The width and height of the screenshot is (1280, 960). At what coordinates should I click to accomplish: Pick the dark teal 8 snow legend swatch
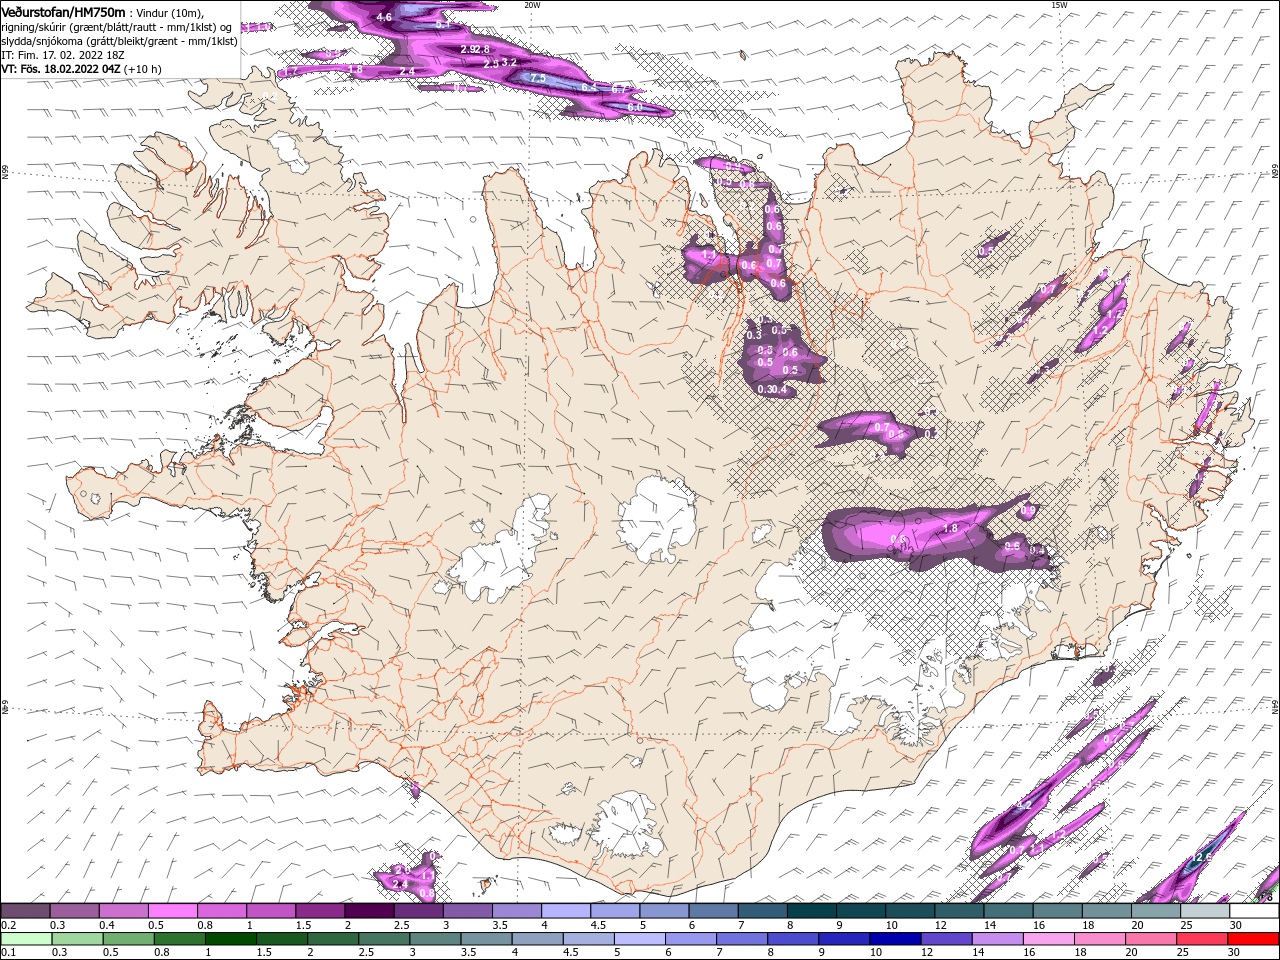pyautogui.click(x=811, y=911)
